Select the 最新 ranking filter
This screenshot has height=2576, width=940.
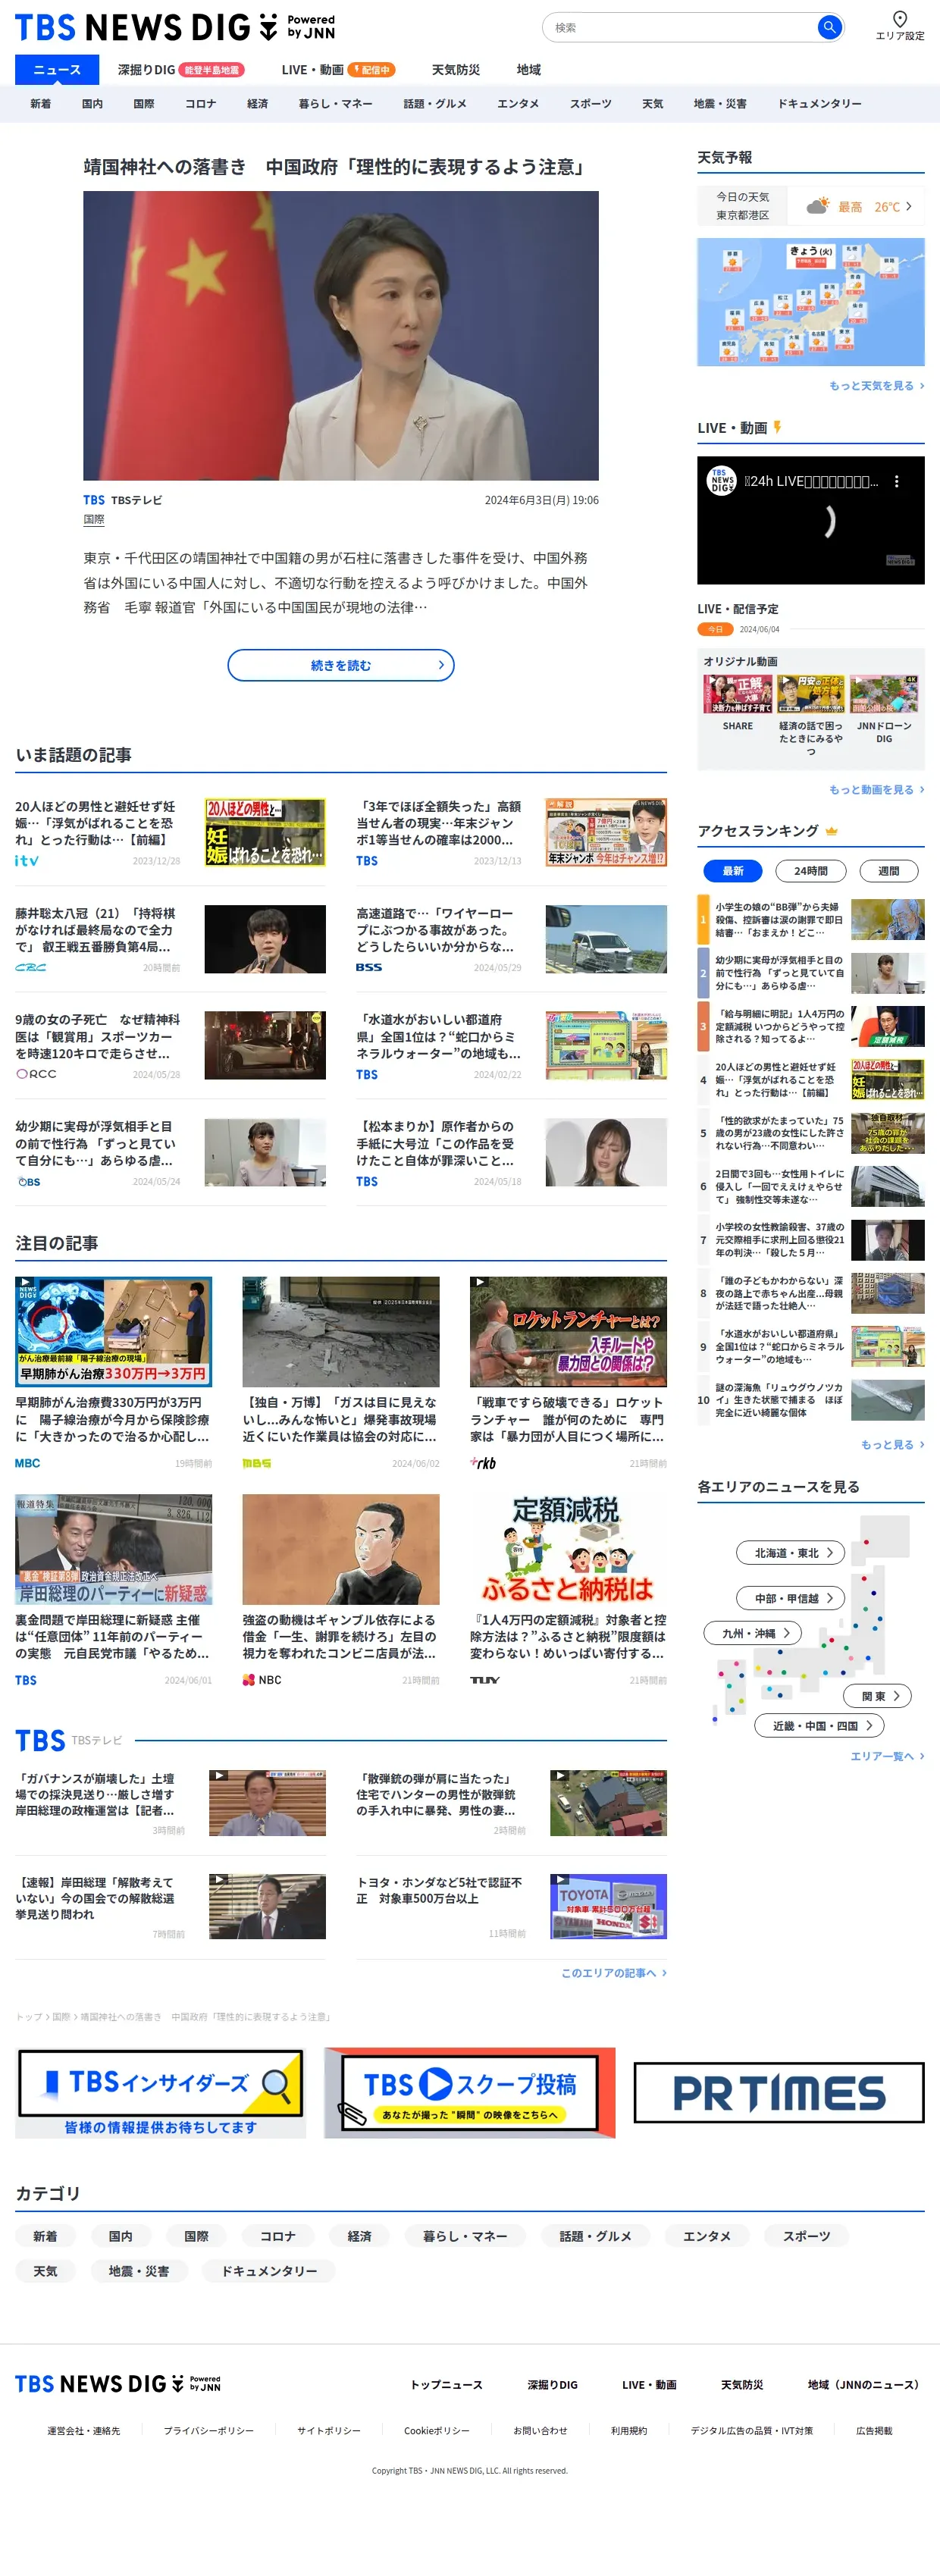click(x=733, y=871)
